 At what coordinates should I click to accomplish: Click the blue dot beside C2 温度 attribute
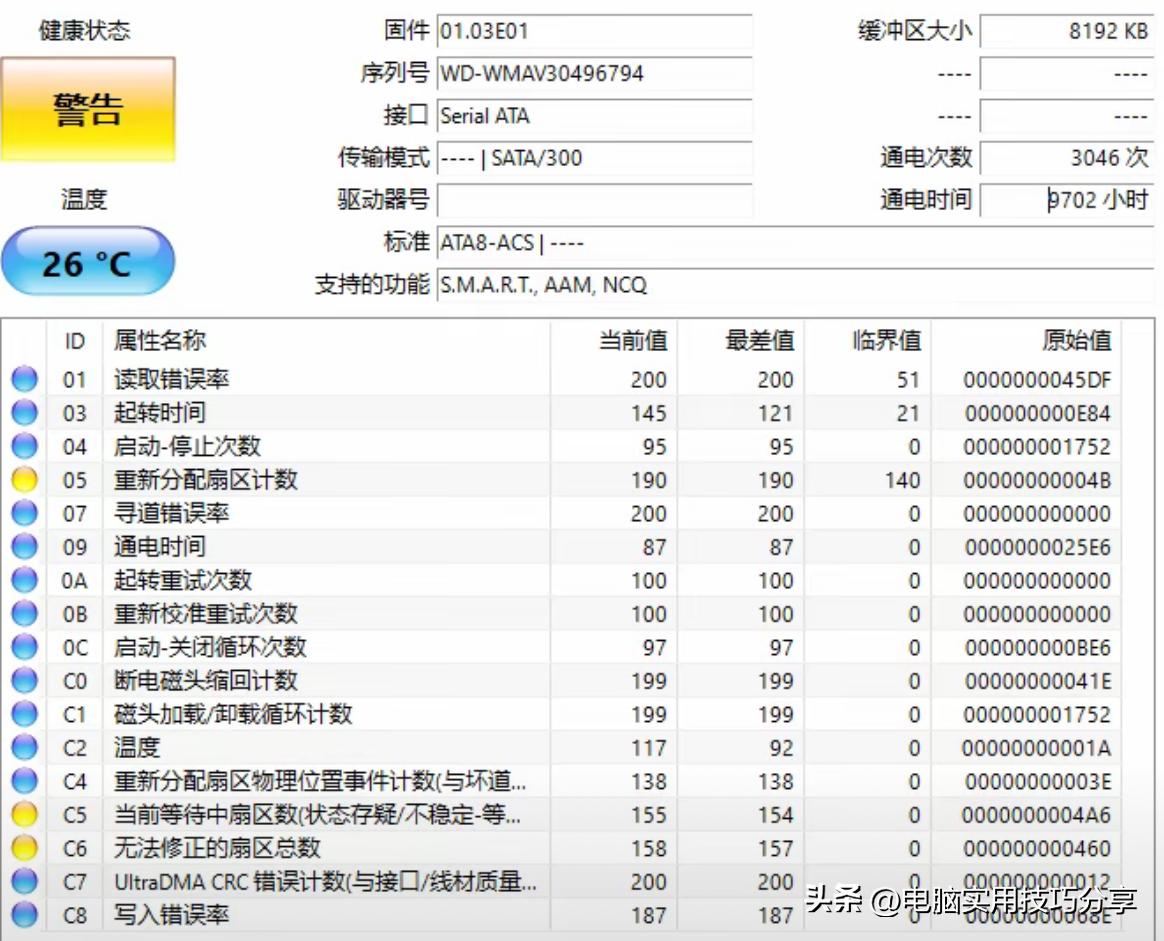point(22,747)
